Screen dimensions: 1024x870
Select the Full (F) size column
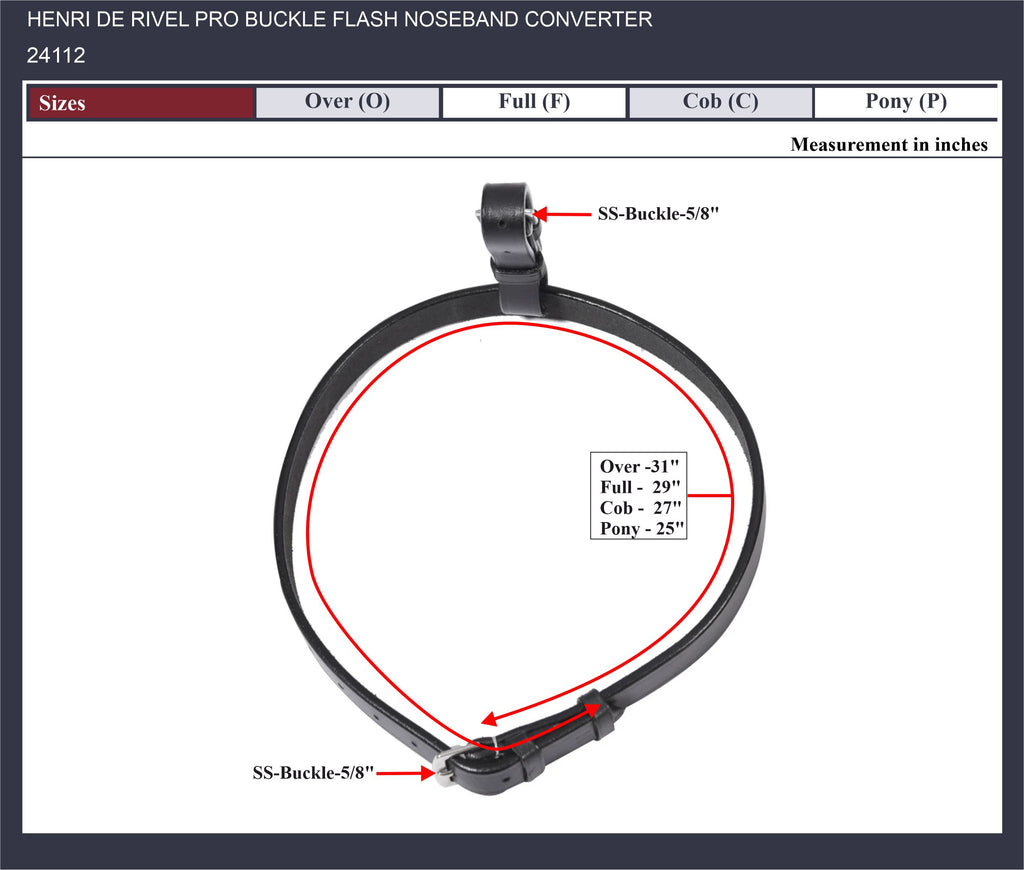click(x=534, y=103)
